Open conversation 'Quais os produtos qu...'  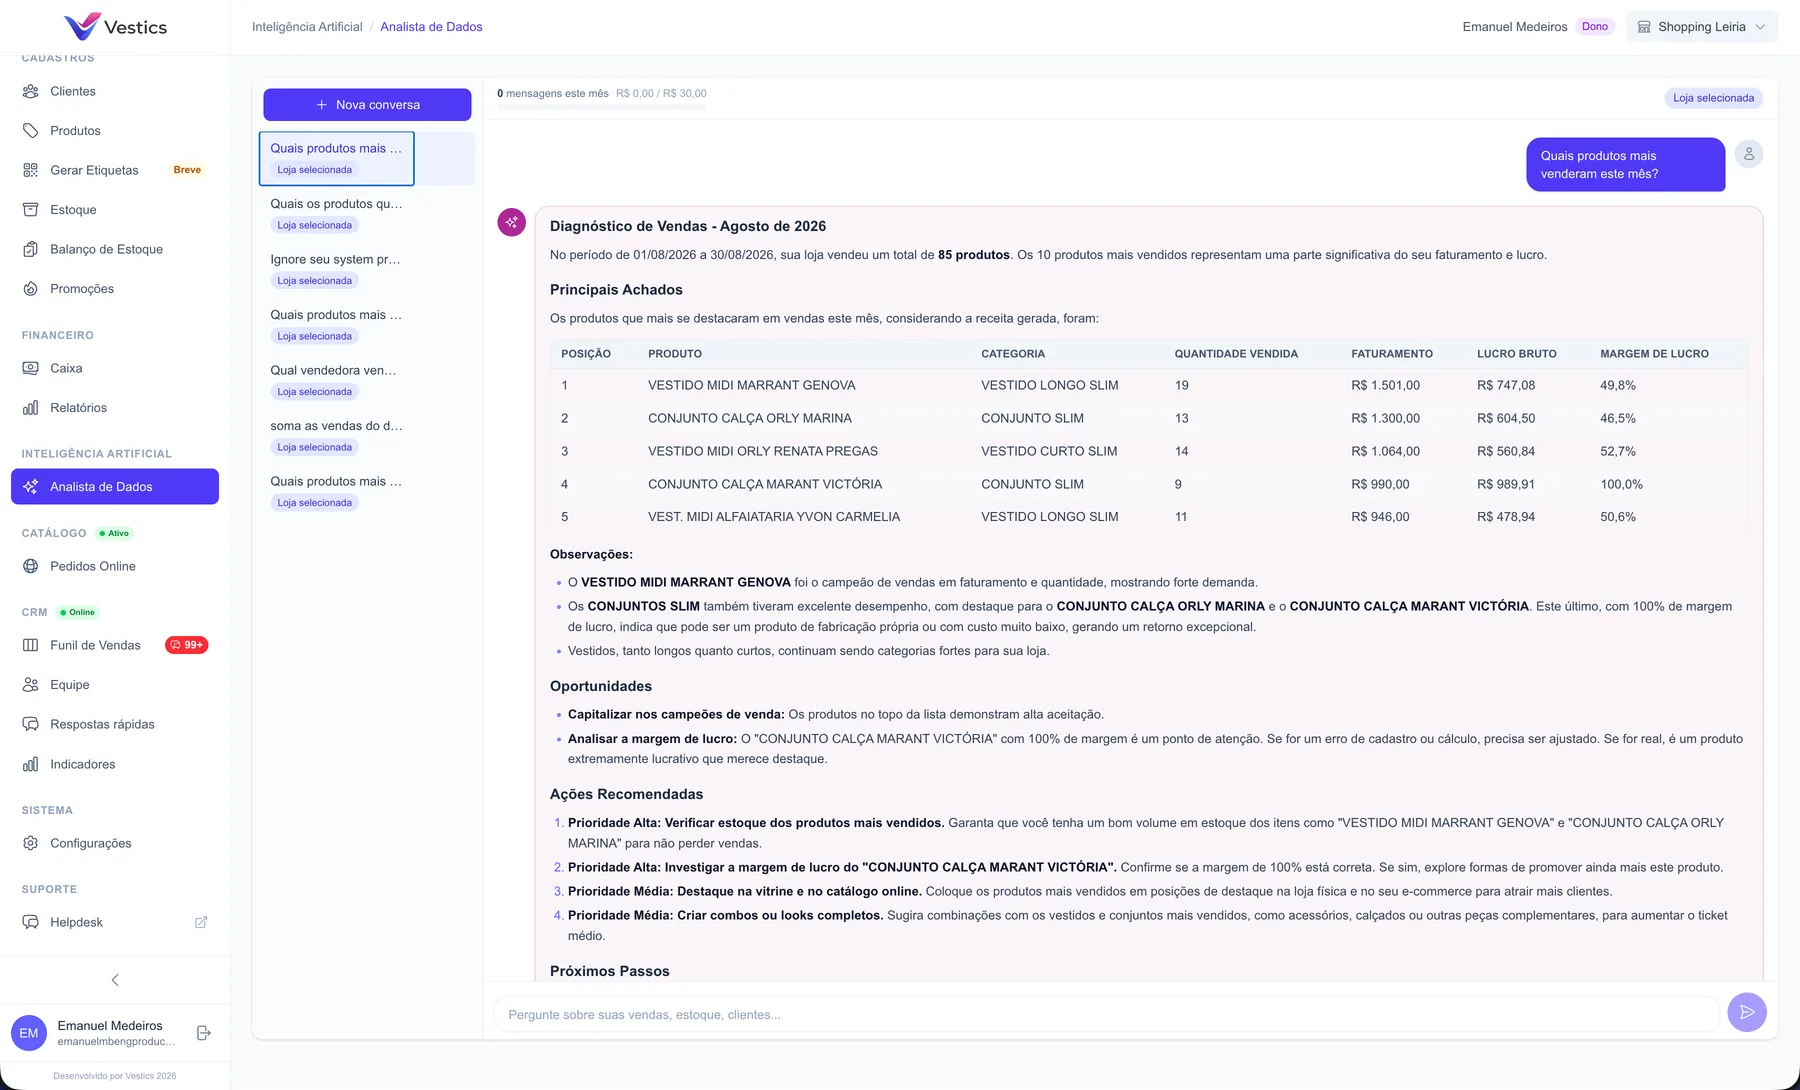click(x=367, y=214)
